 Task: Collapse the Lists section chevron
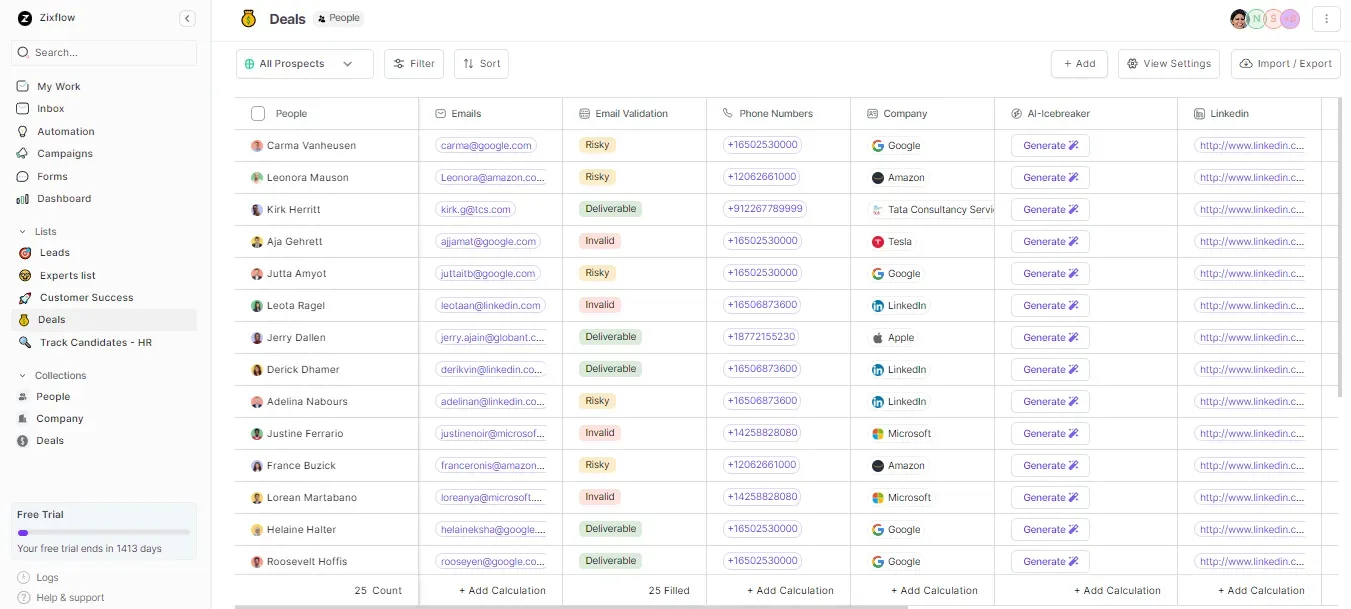click(22, 231)
